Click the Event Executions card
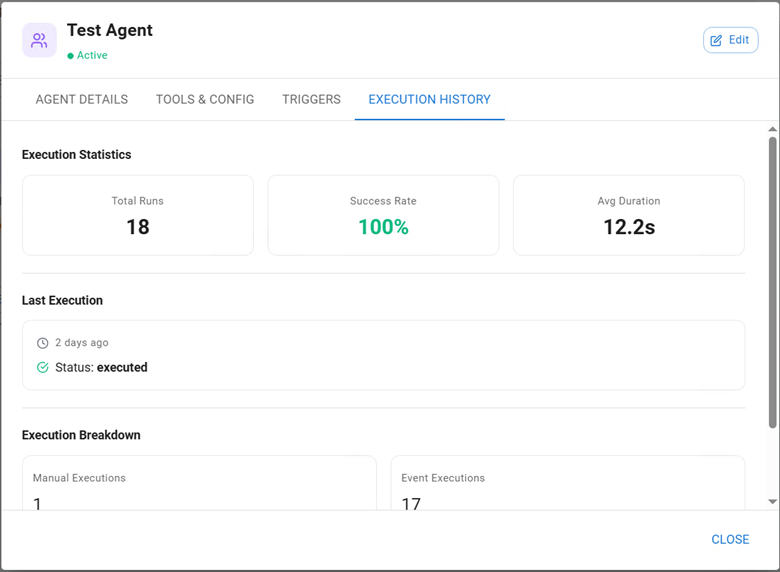This screenshot has width=780, height=572. (x=567, y=485)
